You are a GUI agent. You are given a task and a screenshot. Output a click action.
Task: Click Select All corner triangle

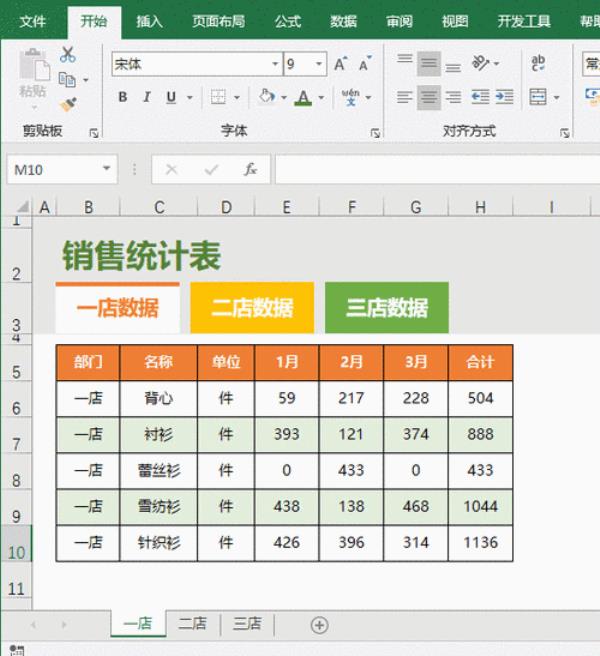click(x=23, y=207)
